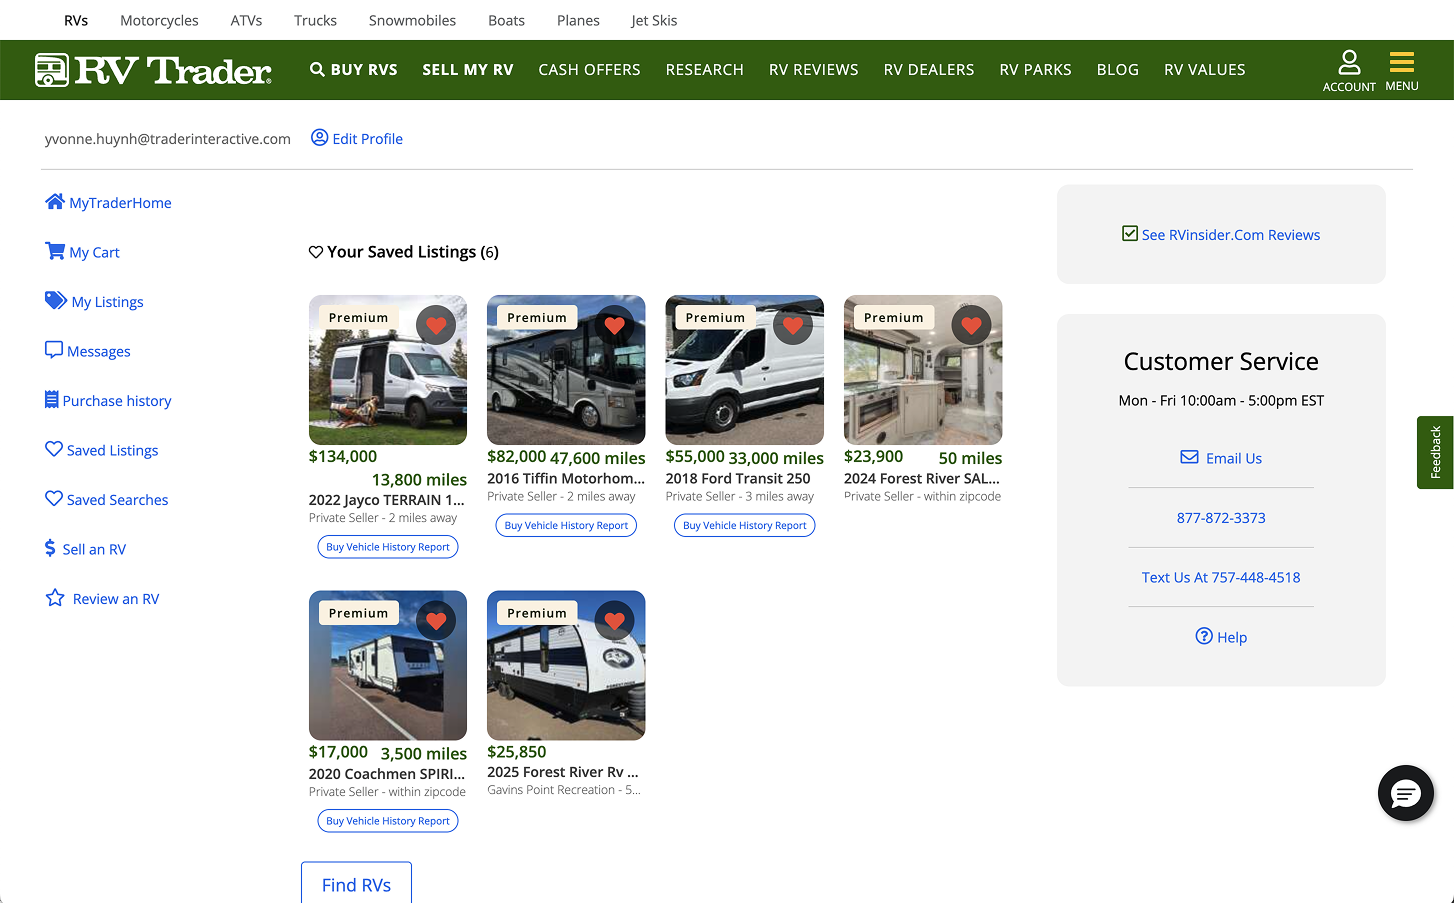
Task: Unsave the 2025 Forest River Rv heart
Action: (615, 621)
